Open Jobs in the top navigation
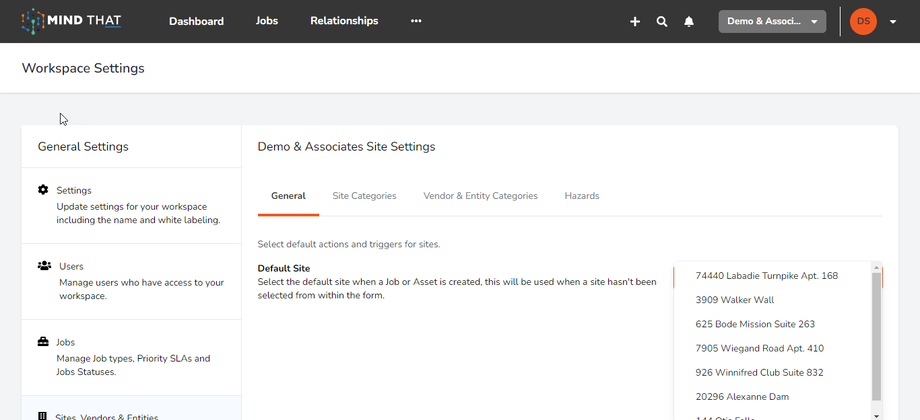The width and height of the screenshot is (920, 420). (x=267, y=21)
